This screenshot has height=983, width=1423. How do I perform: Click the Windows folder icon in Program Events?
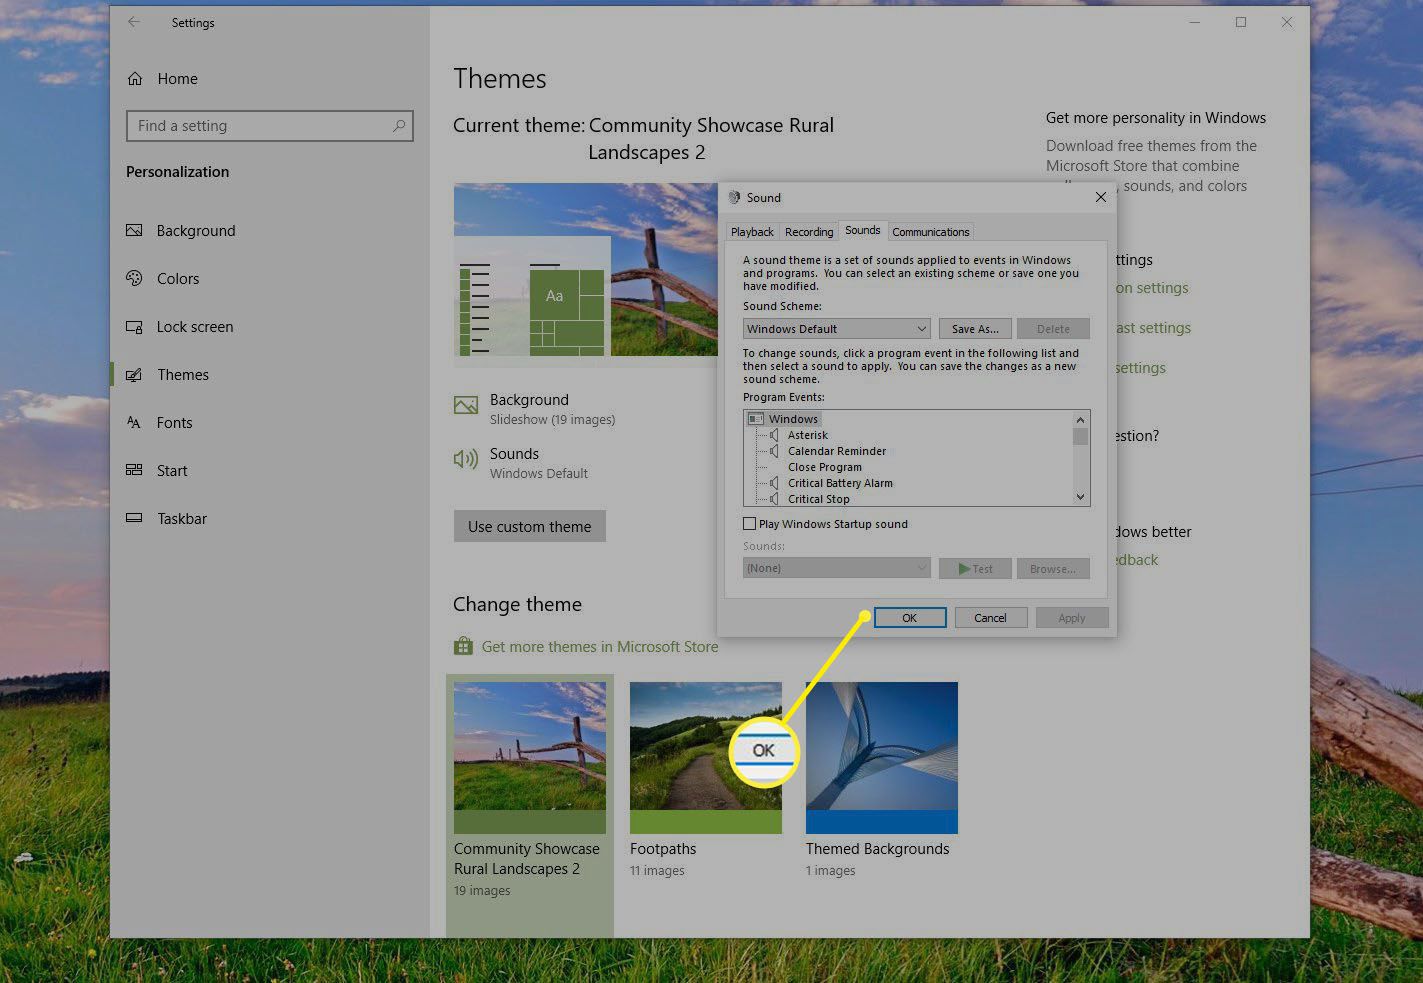(x=756, y=419)
